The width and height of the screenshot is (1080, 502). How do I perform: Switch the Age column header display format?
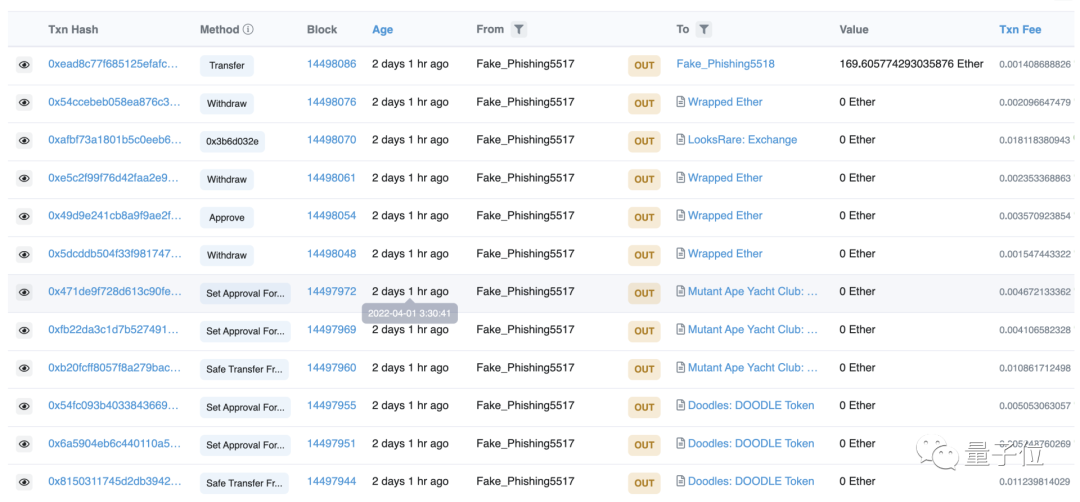[x=382, y=30]
